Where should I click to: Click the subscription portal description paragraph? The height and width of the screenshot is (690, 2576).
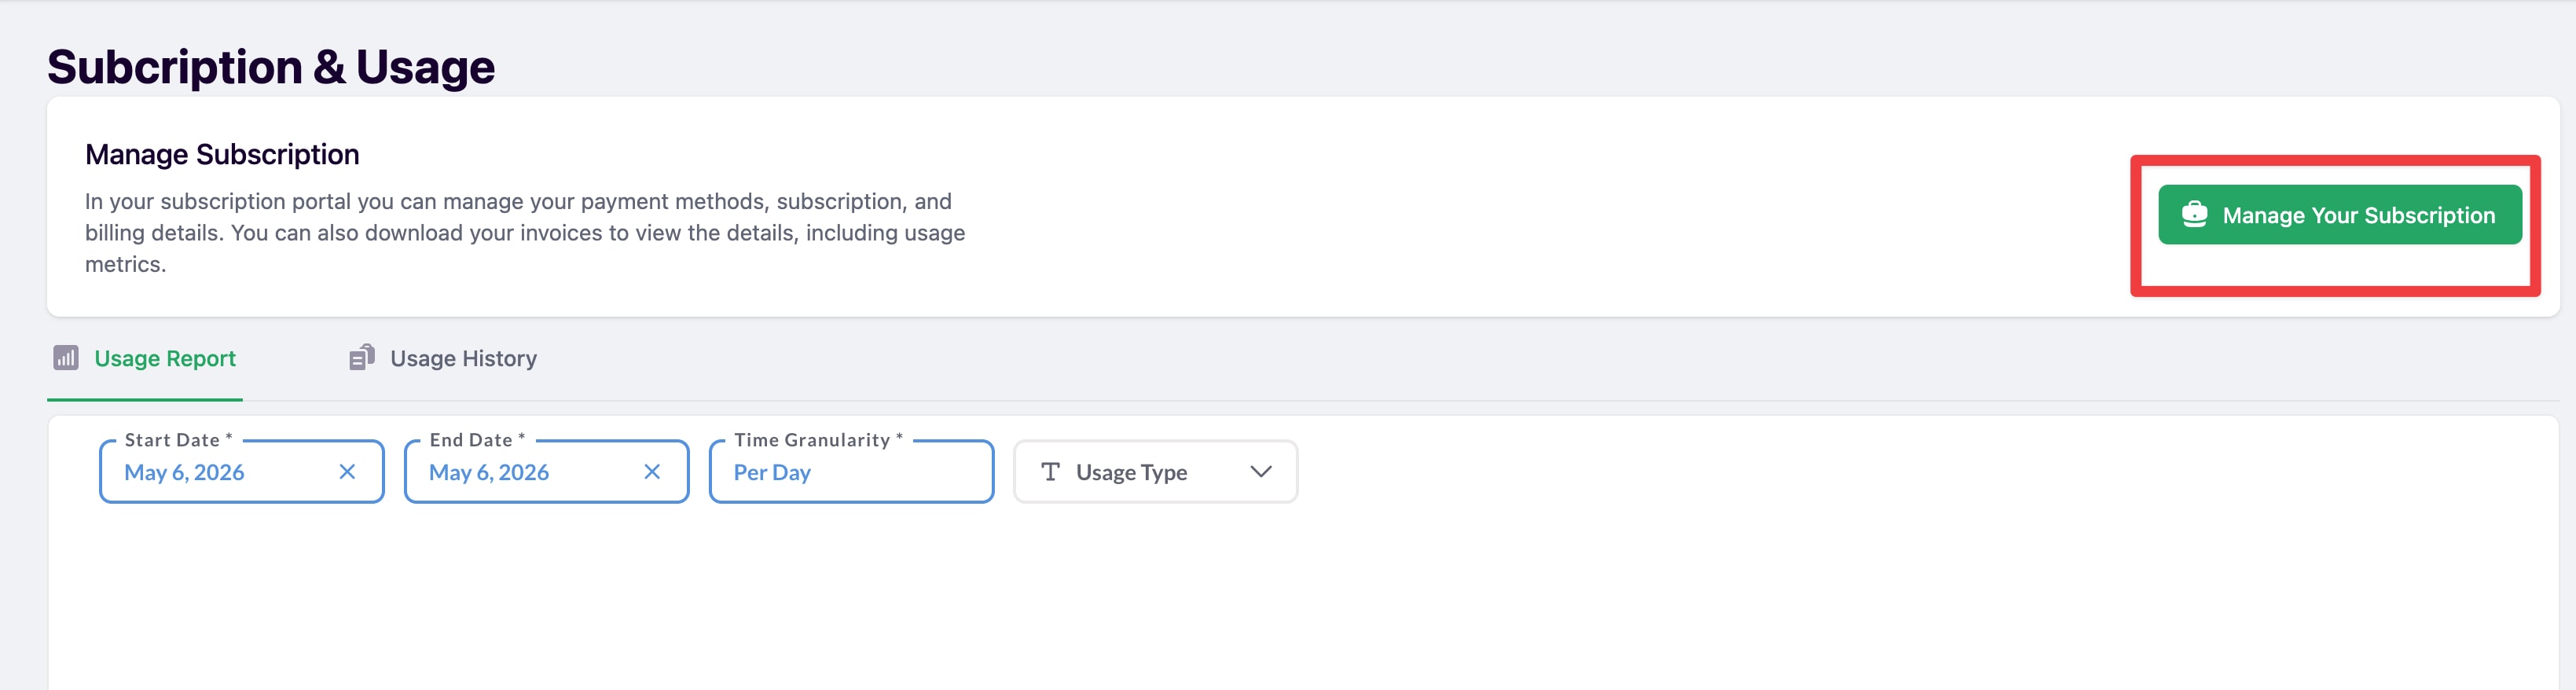[x=525, y=233]
